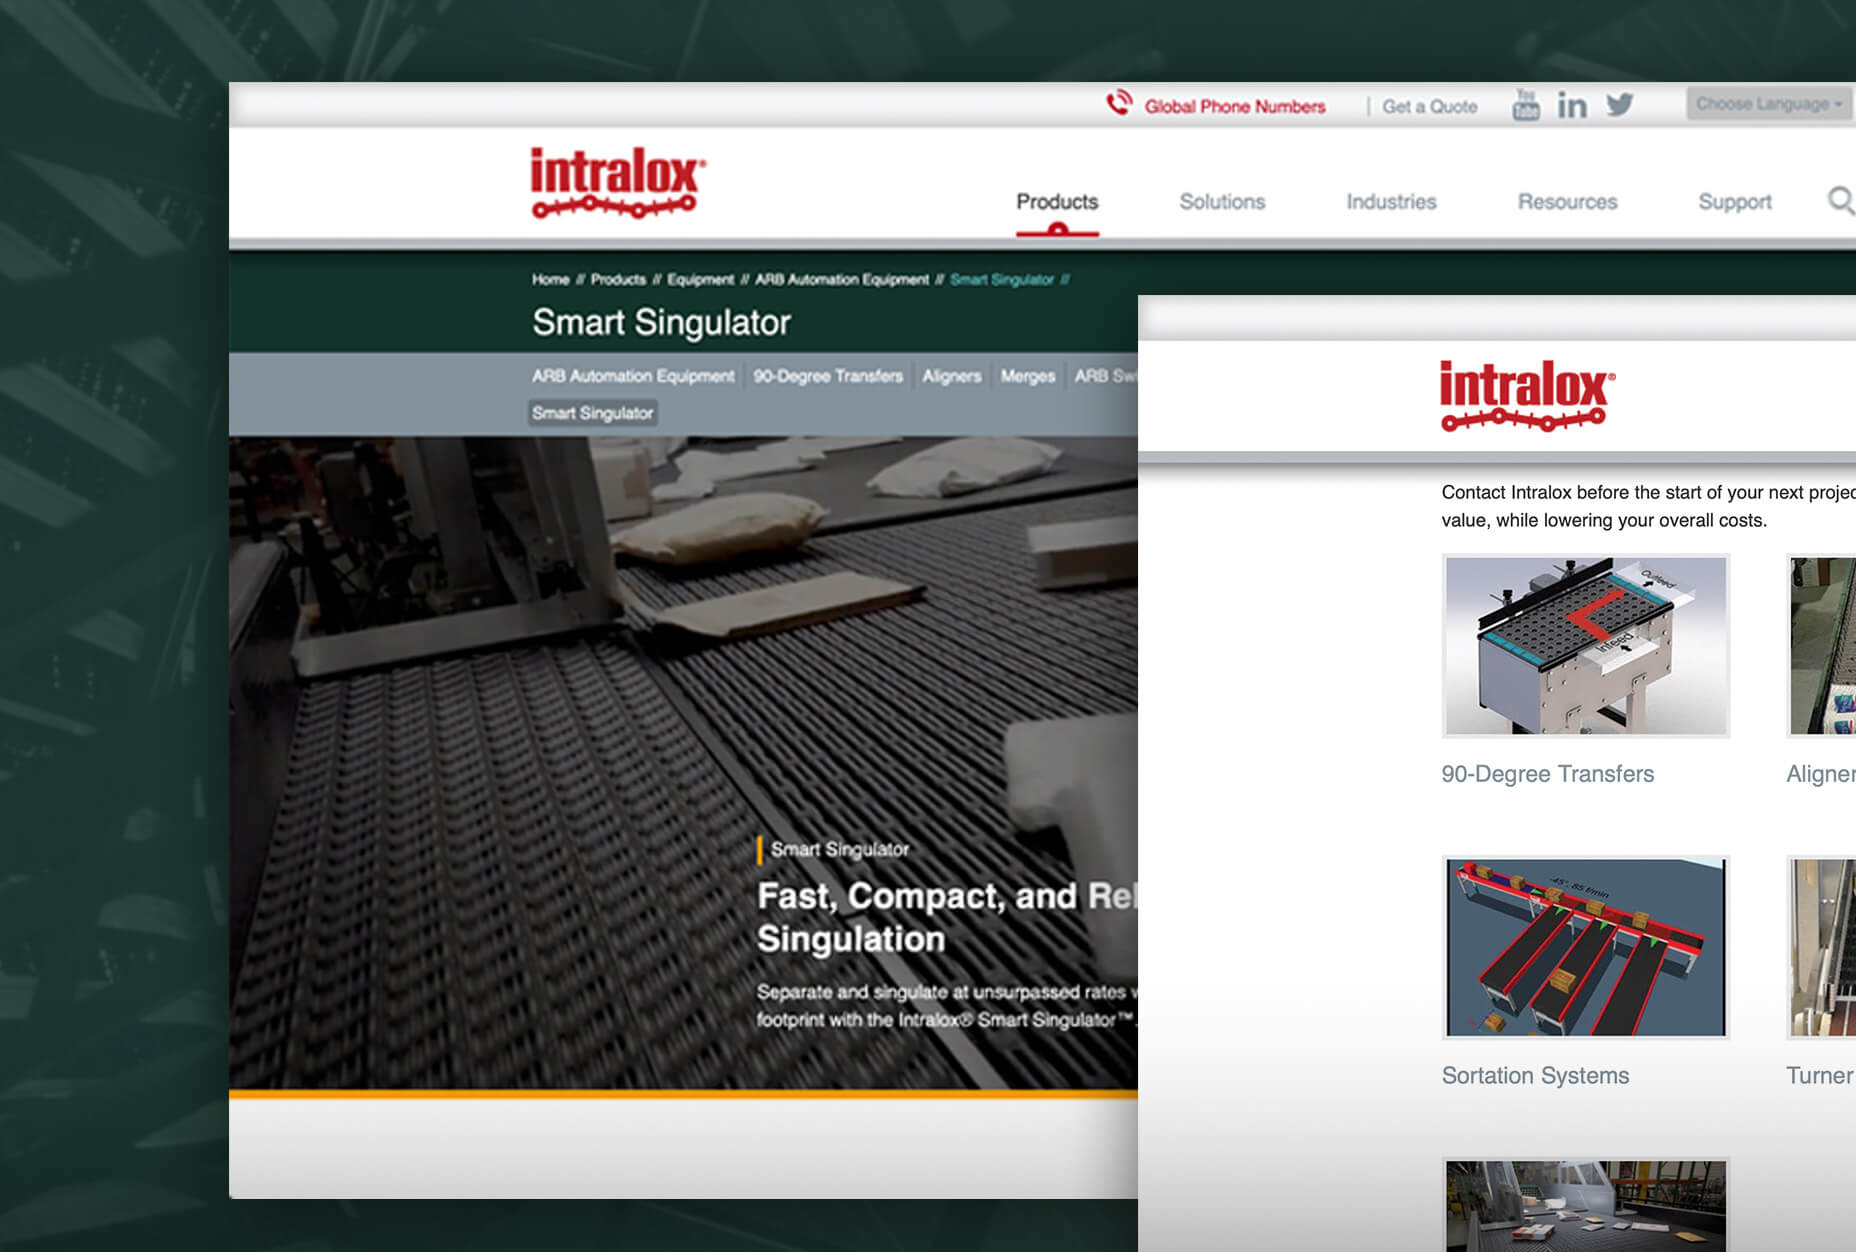
Task: Switch to the 90-Degree Transfers sub-tab
Action: pos(828,376)
